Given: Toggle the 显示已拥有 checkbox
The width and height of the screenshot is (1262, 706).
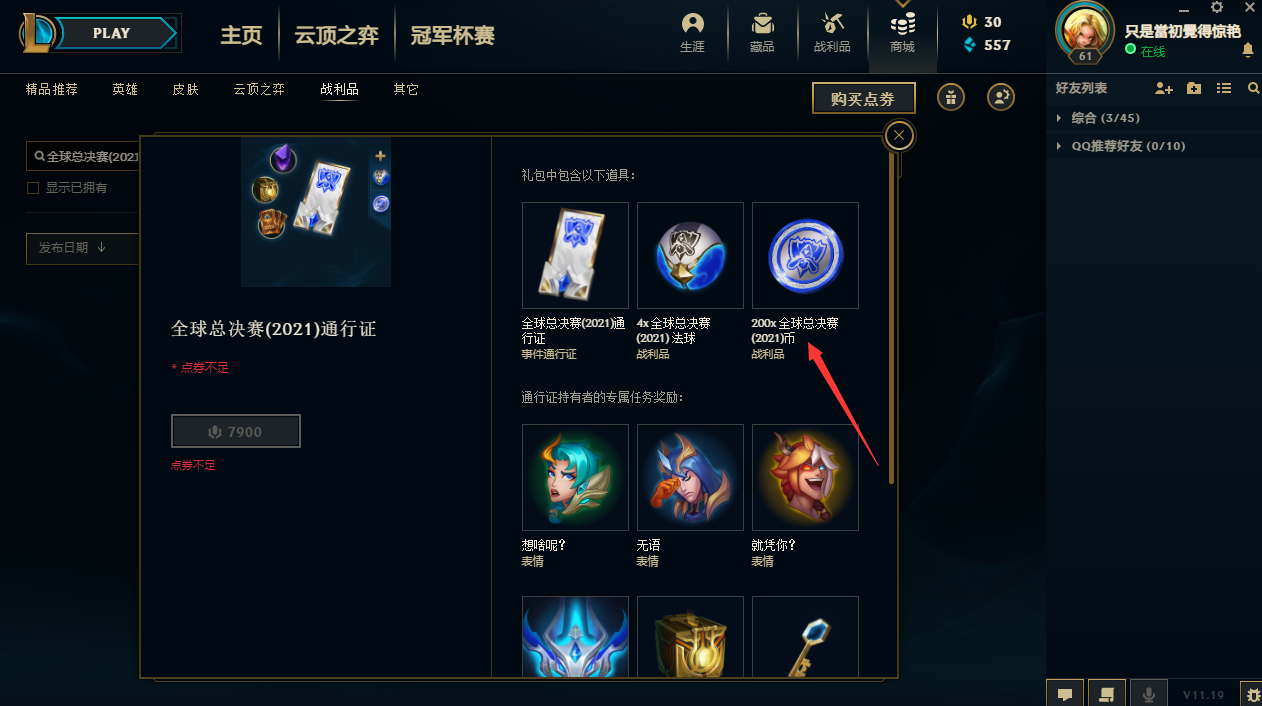Looking at the screenshot, I should click(x=33, y=188).
